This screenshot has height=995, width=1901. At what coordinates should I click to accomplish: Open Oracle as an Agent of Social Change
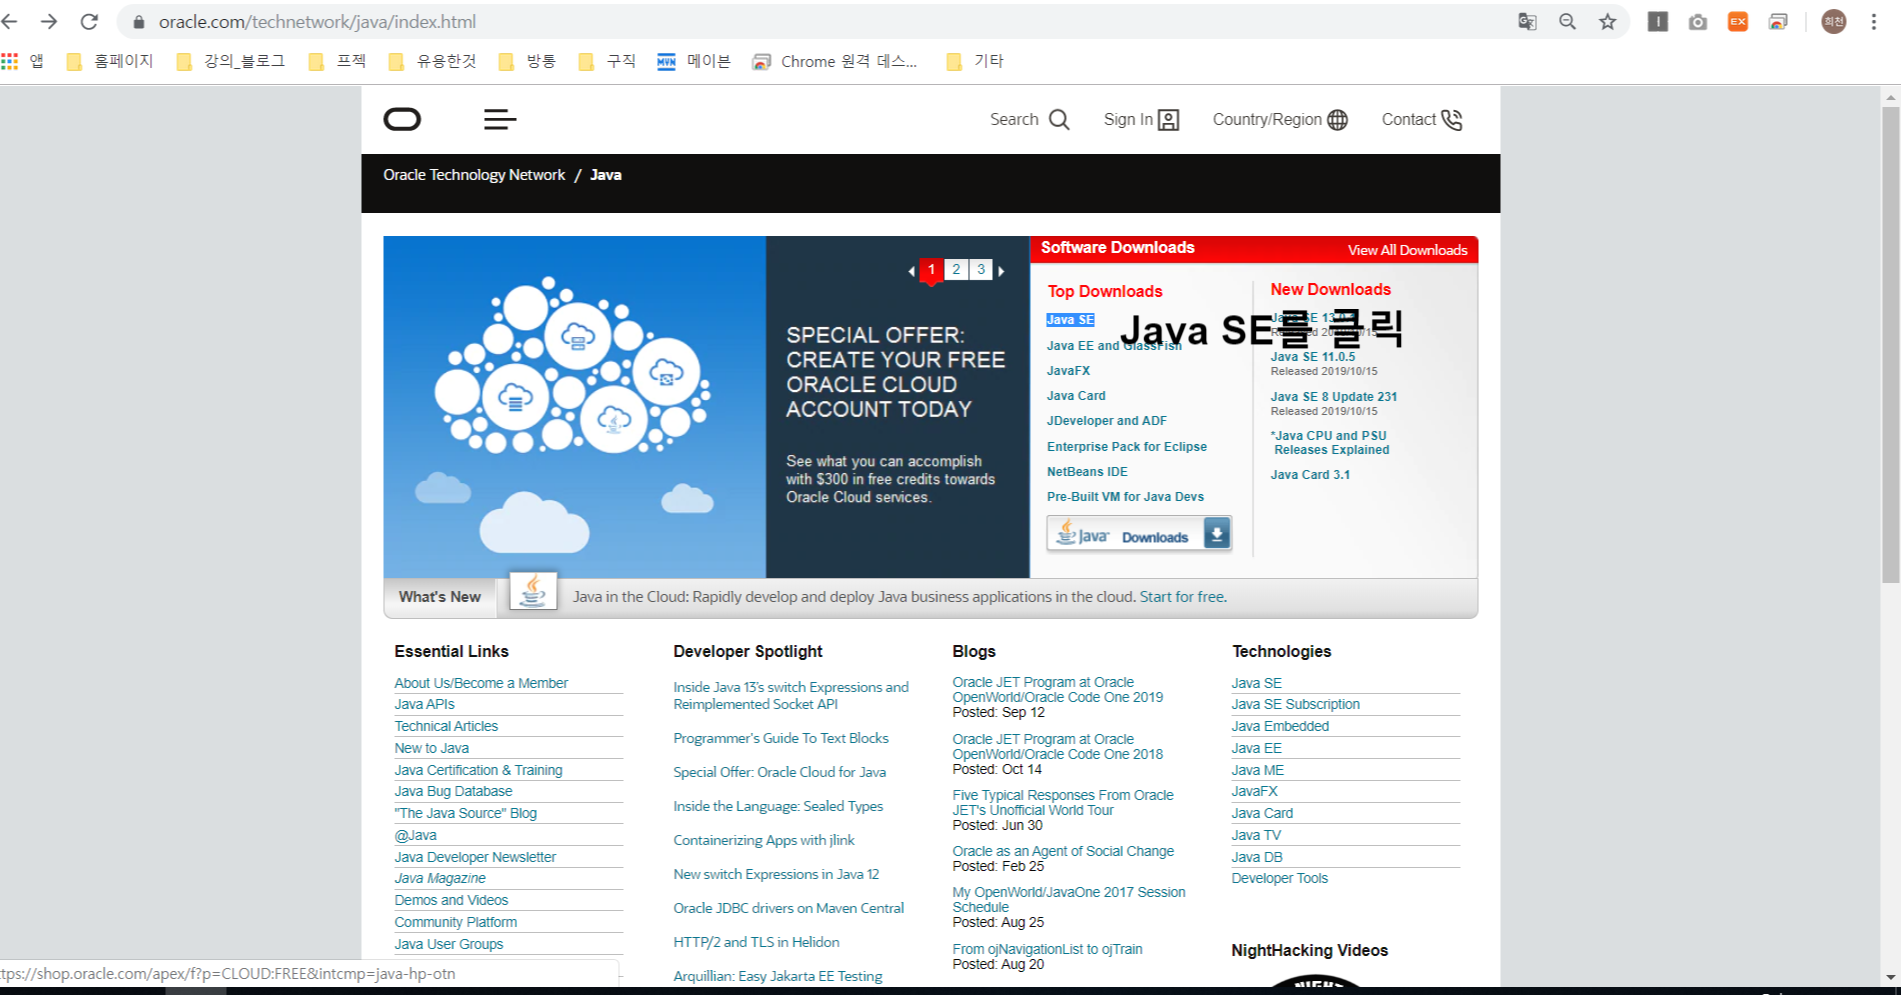tap(1063, 851)
